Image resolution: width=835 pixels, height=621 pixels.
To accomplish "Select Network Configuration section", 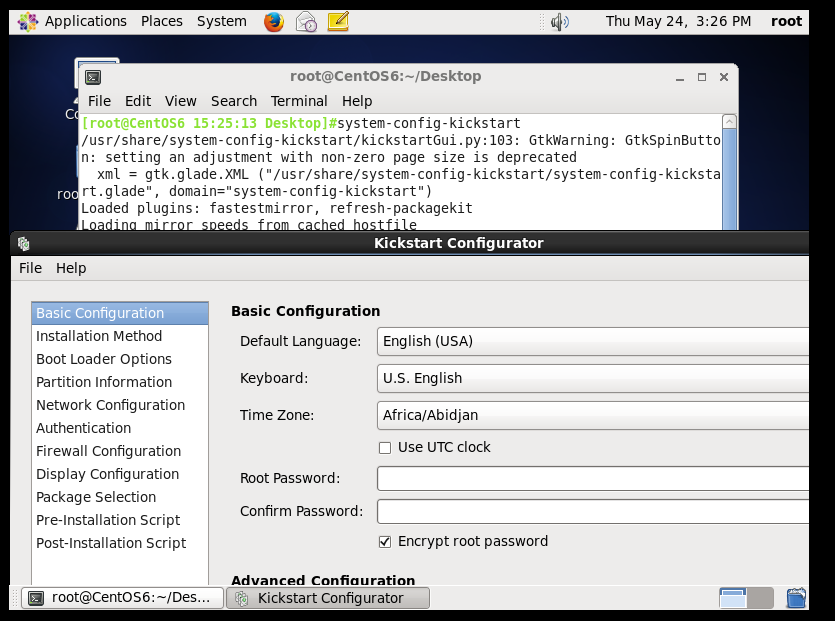I will (x=120, y=405).
